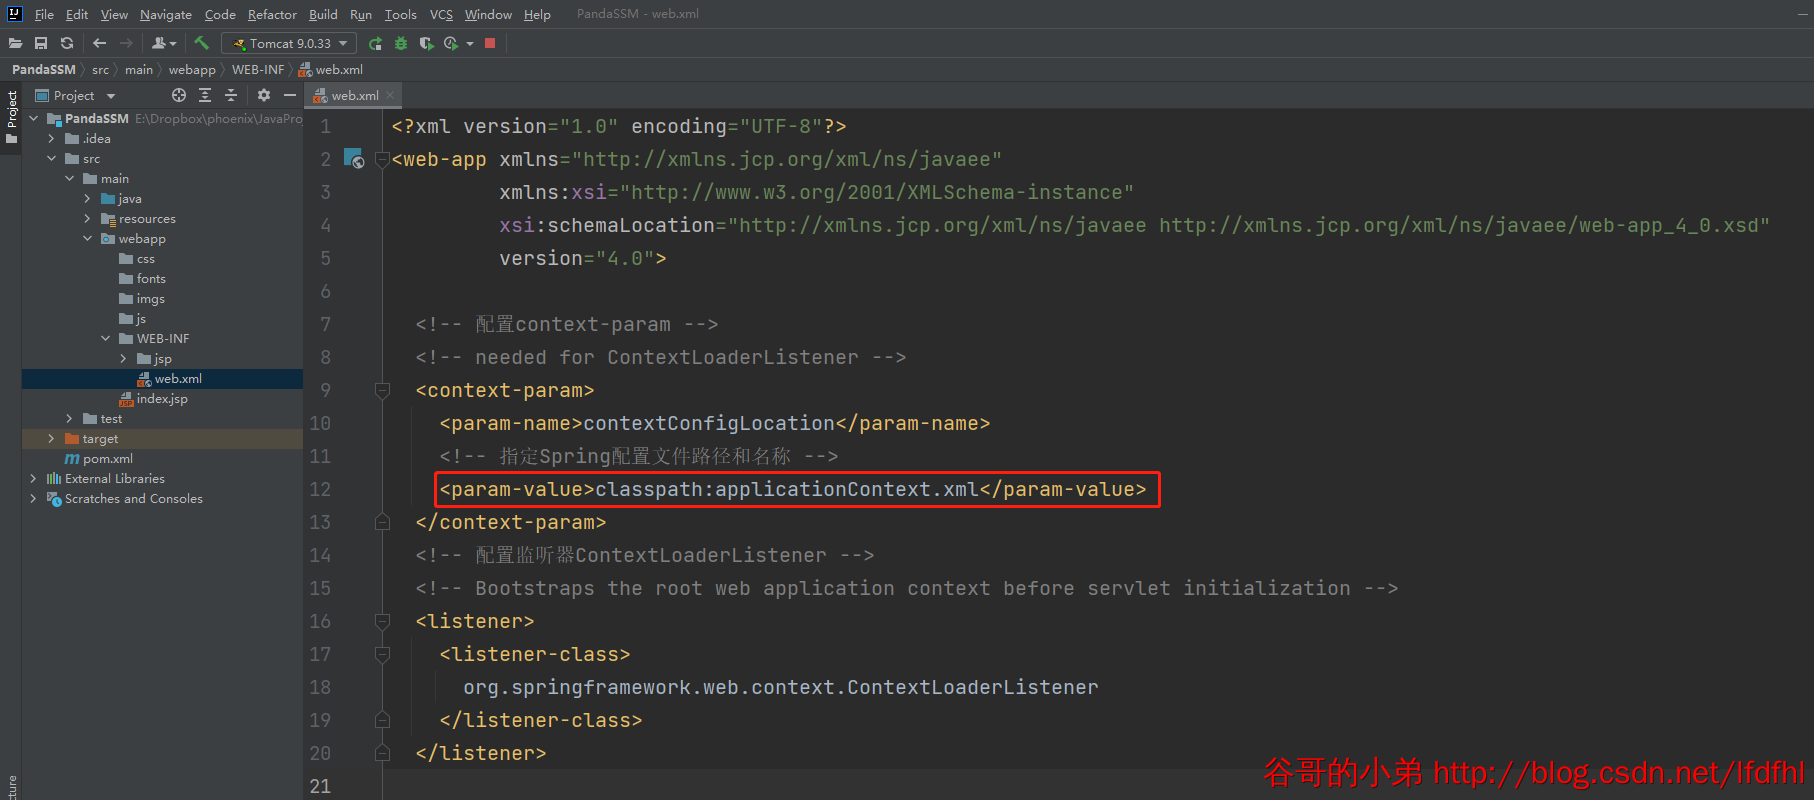This screenshot has height=800, width=1814.
Task: Build project with the green hammer
Action: [x=201, y=43]
